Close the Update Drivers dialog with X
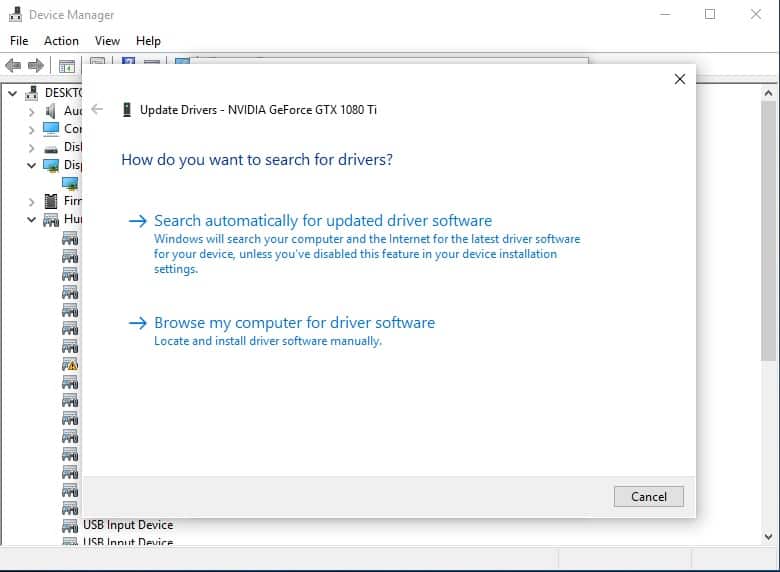This screenshot has width=780, height=572. coord(680,79)
